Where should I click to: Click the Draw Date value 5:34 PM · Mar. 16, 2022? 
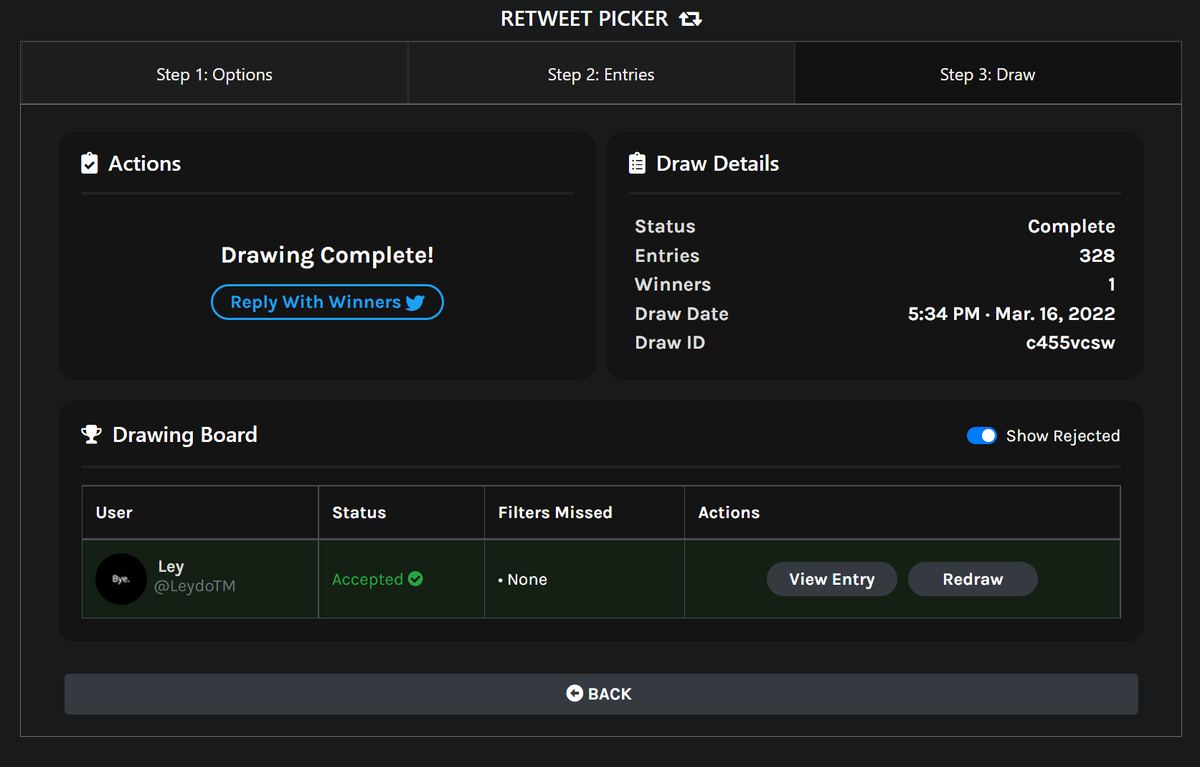[1011, 313]
